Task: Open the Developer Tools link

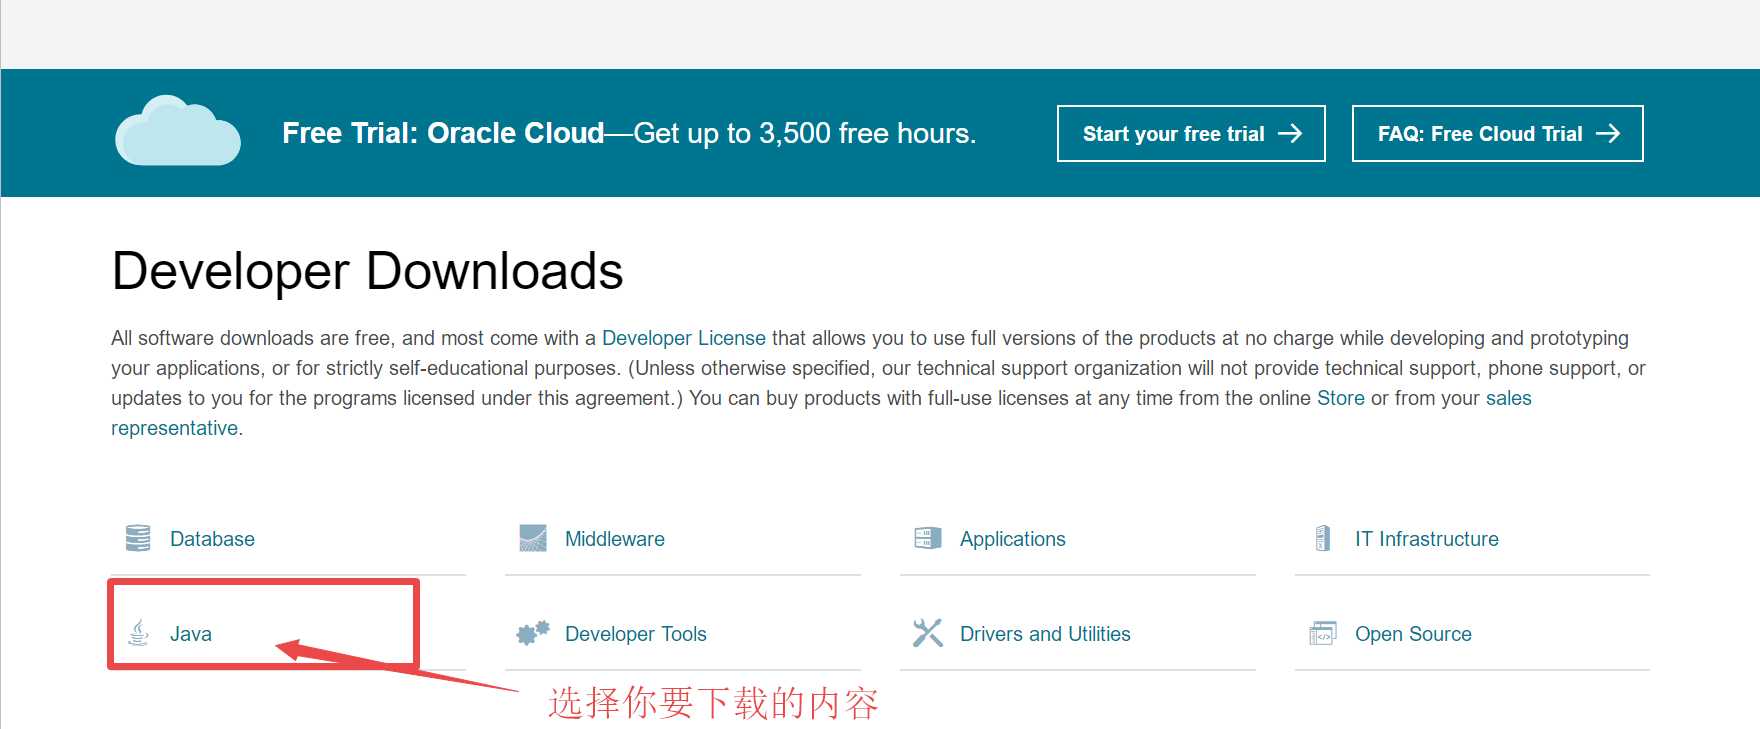Action: click(x=636, y=634)
